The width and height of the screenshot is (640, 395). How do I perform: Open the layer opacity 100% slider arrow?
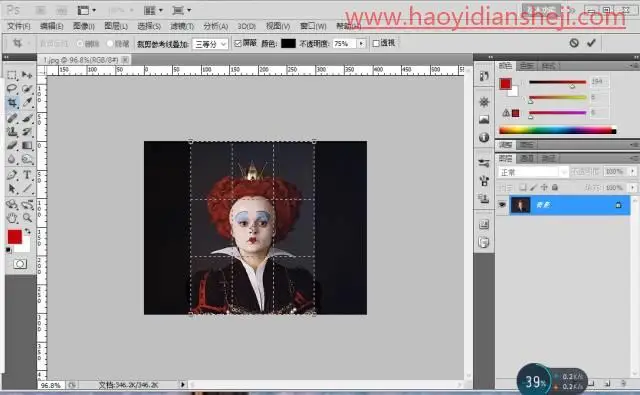point(633,172)
